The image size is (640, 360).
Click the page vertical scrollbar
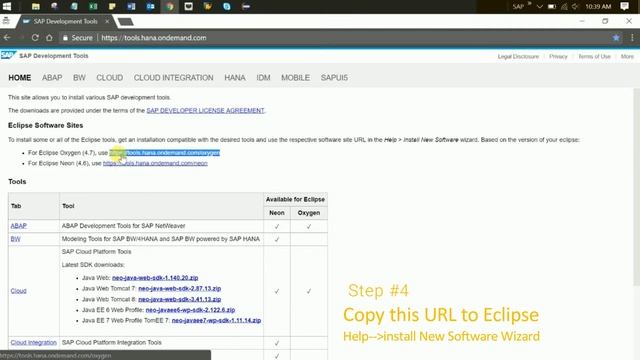tap(636, 187)
